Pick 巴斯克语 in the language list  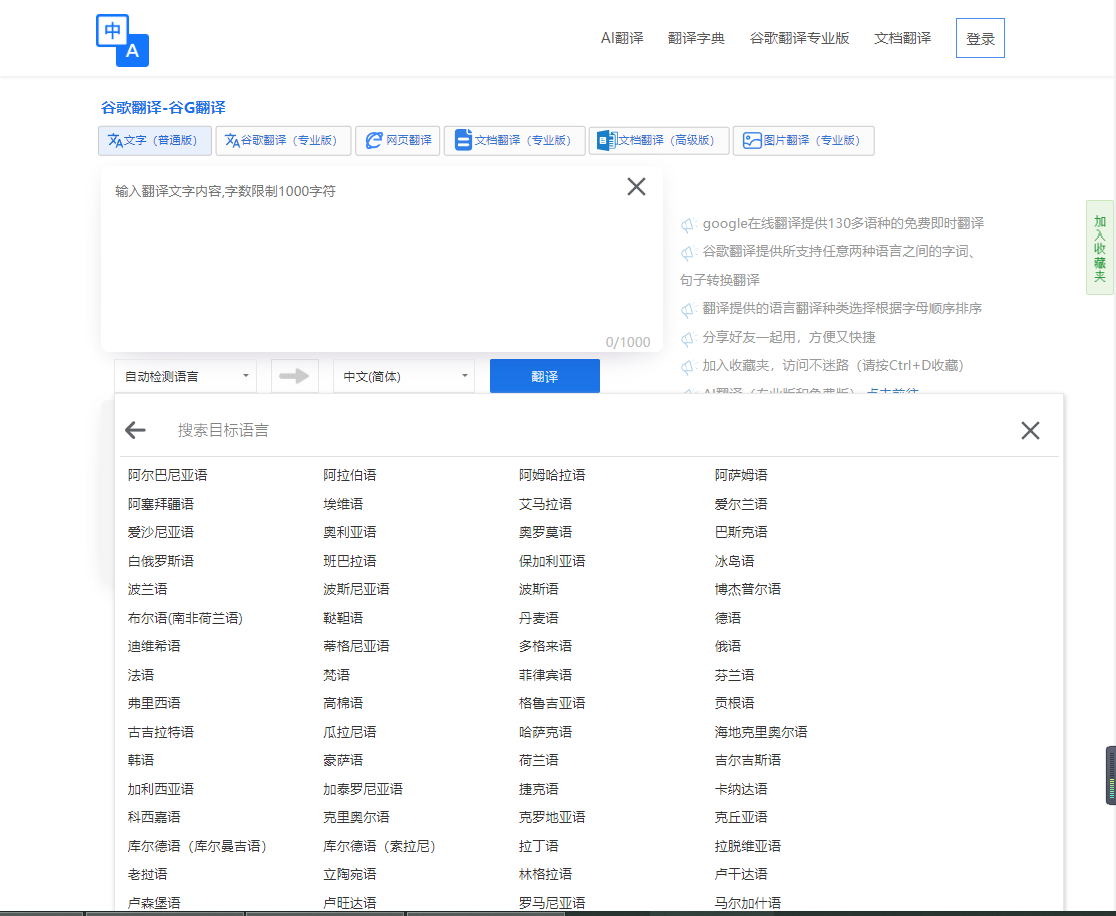click(x=741, y=532)
